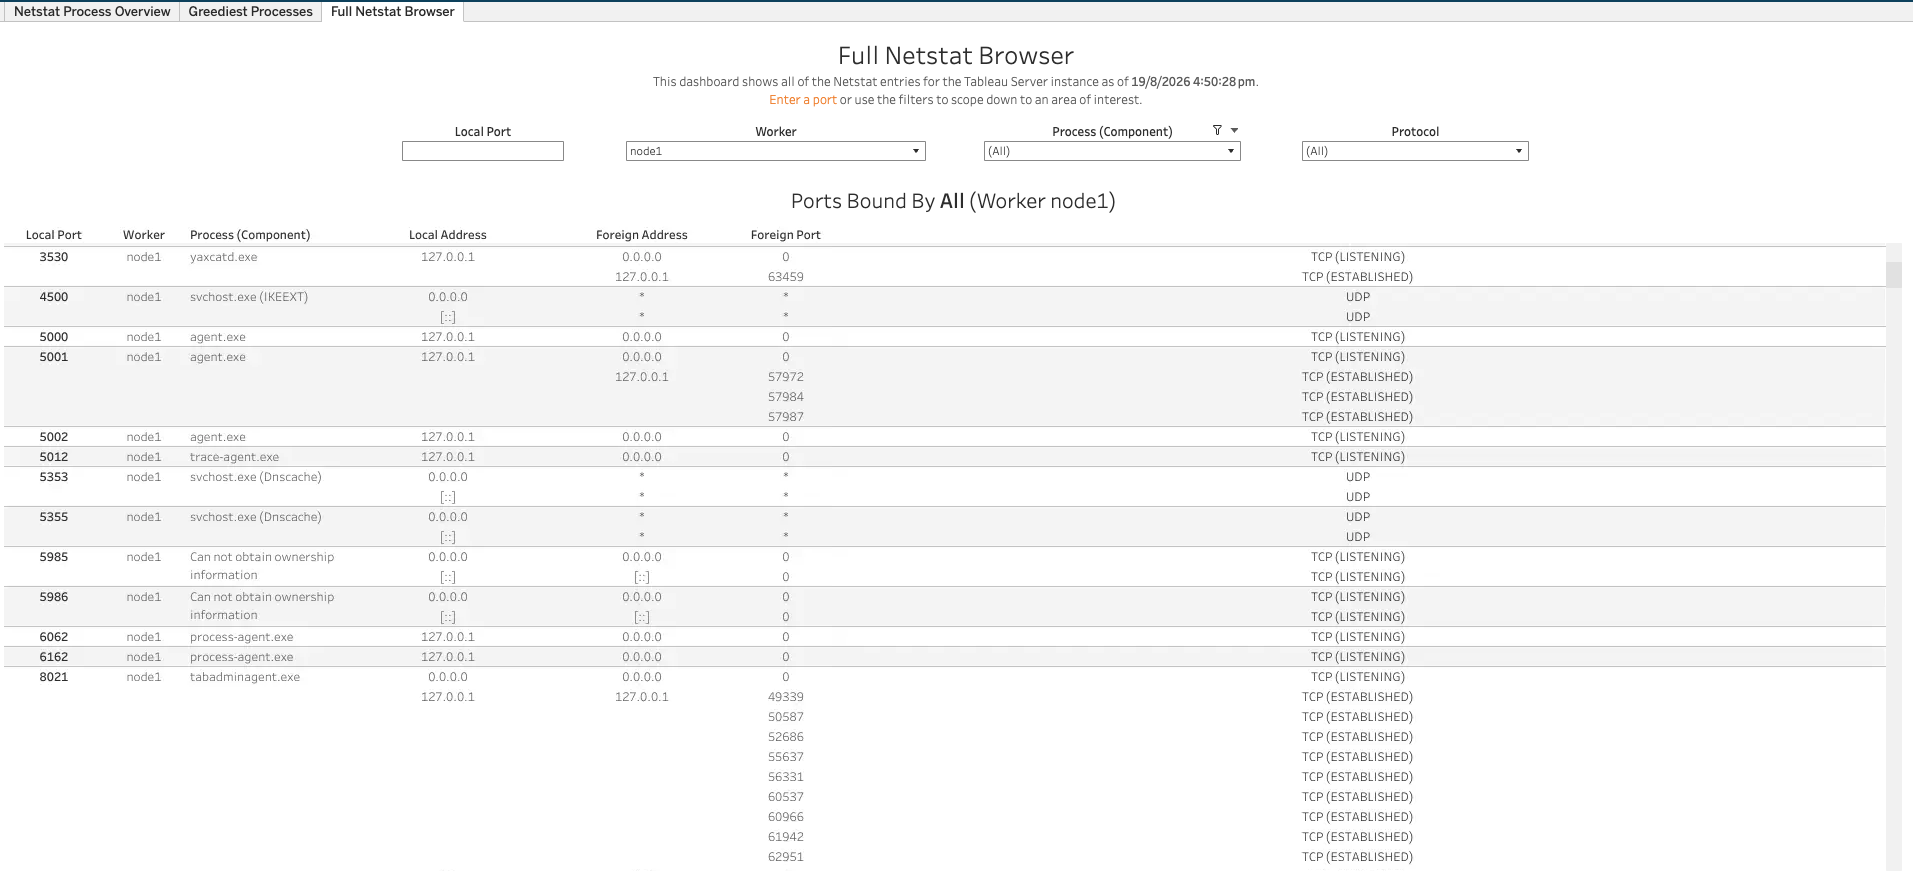The width and height of the screenshot is (1913, 874).
Task: Click the filter funnel icon by Process (Component)
Action: [x=1217, y=130]
